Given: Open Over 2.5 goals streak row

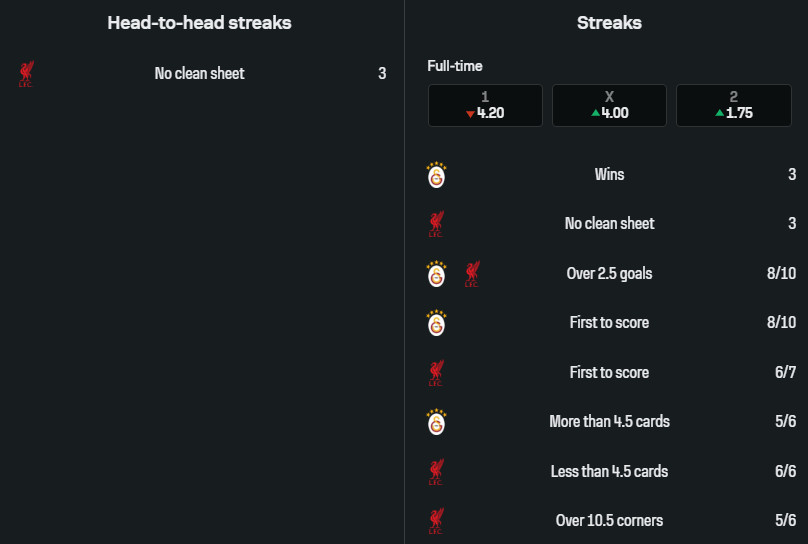Looking at the screenshot, I should (609, 273).
